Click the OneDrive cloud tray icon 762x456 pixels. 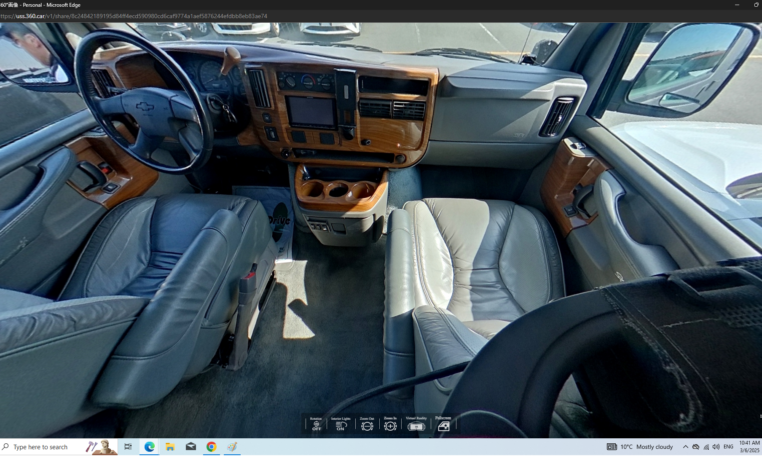point(696,447)
